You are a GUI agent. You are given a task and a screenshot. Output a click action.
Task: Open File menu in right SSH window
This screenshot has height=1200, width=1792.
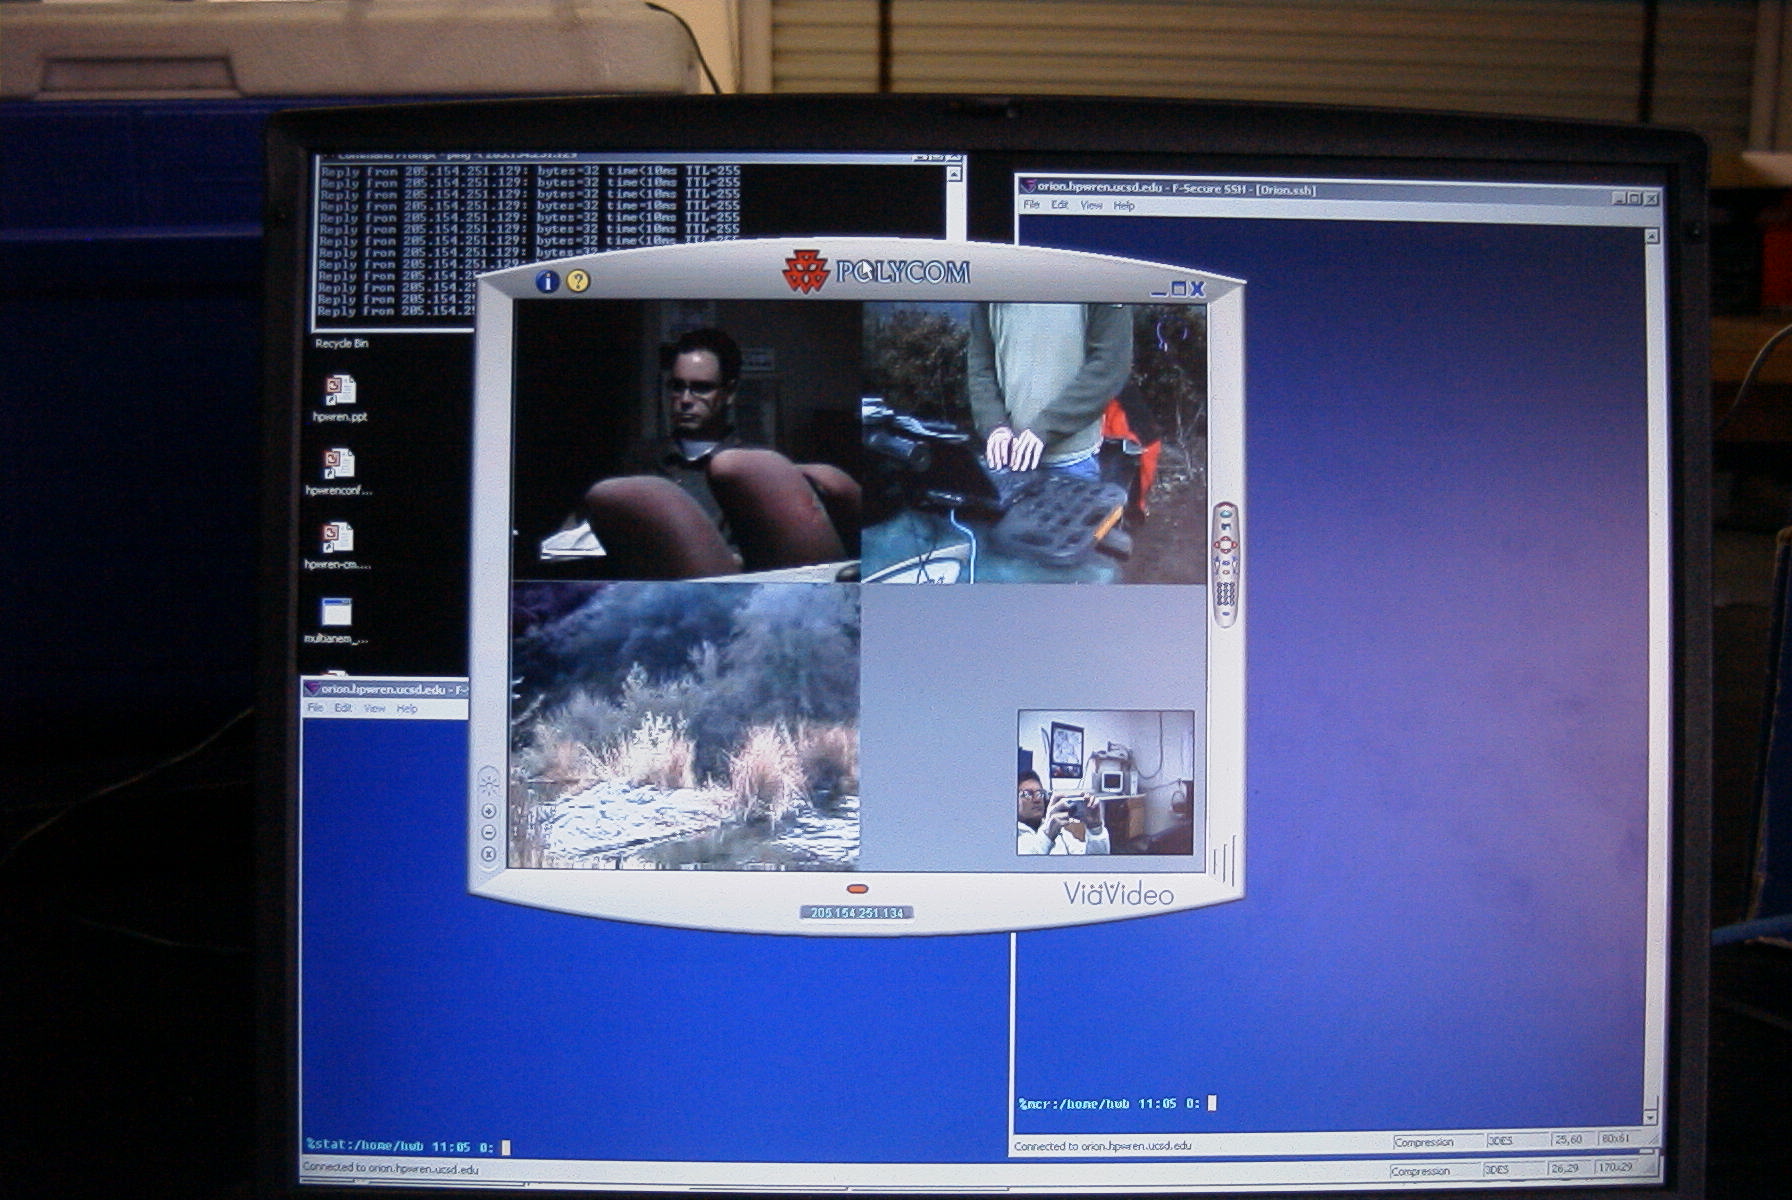click(x=1031, y=205)
